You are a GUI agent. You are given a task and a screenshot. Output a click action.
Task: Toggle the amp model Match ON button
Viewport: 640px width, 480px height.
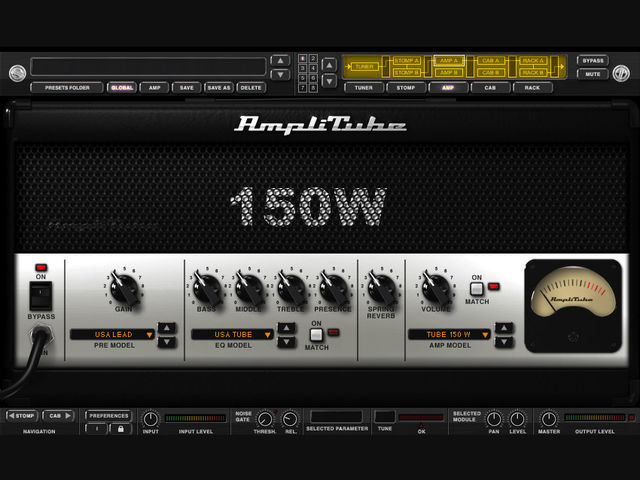point(476,289)
